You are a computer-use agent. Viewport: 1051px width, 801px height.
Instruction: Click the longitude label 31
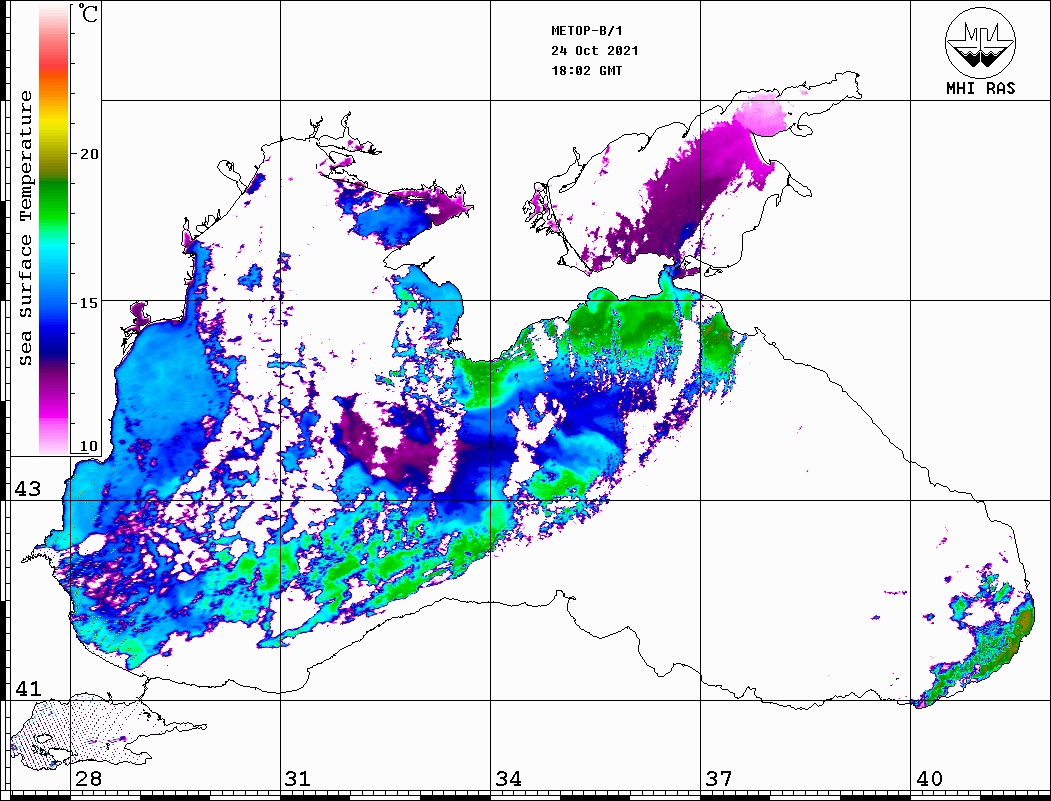[x=298, y=778]
